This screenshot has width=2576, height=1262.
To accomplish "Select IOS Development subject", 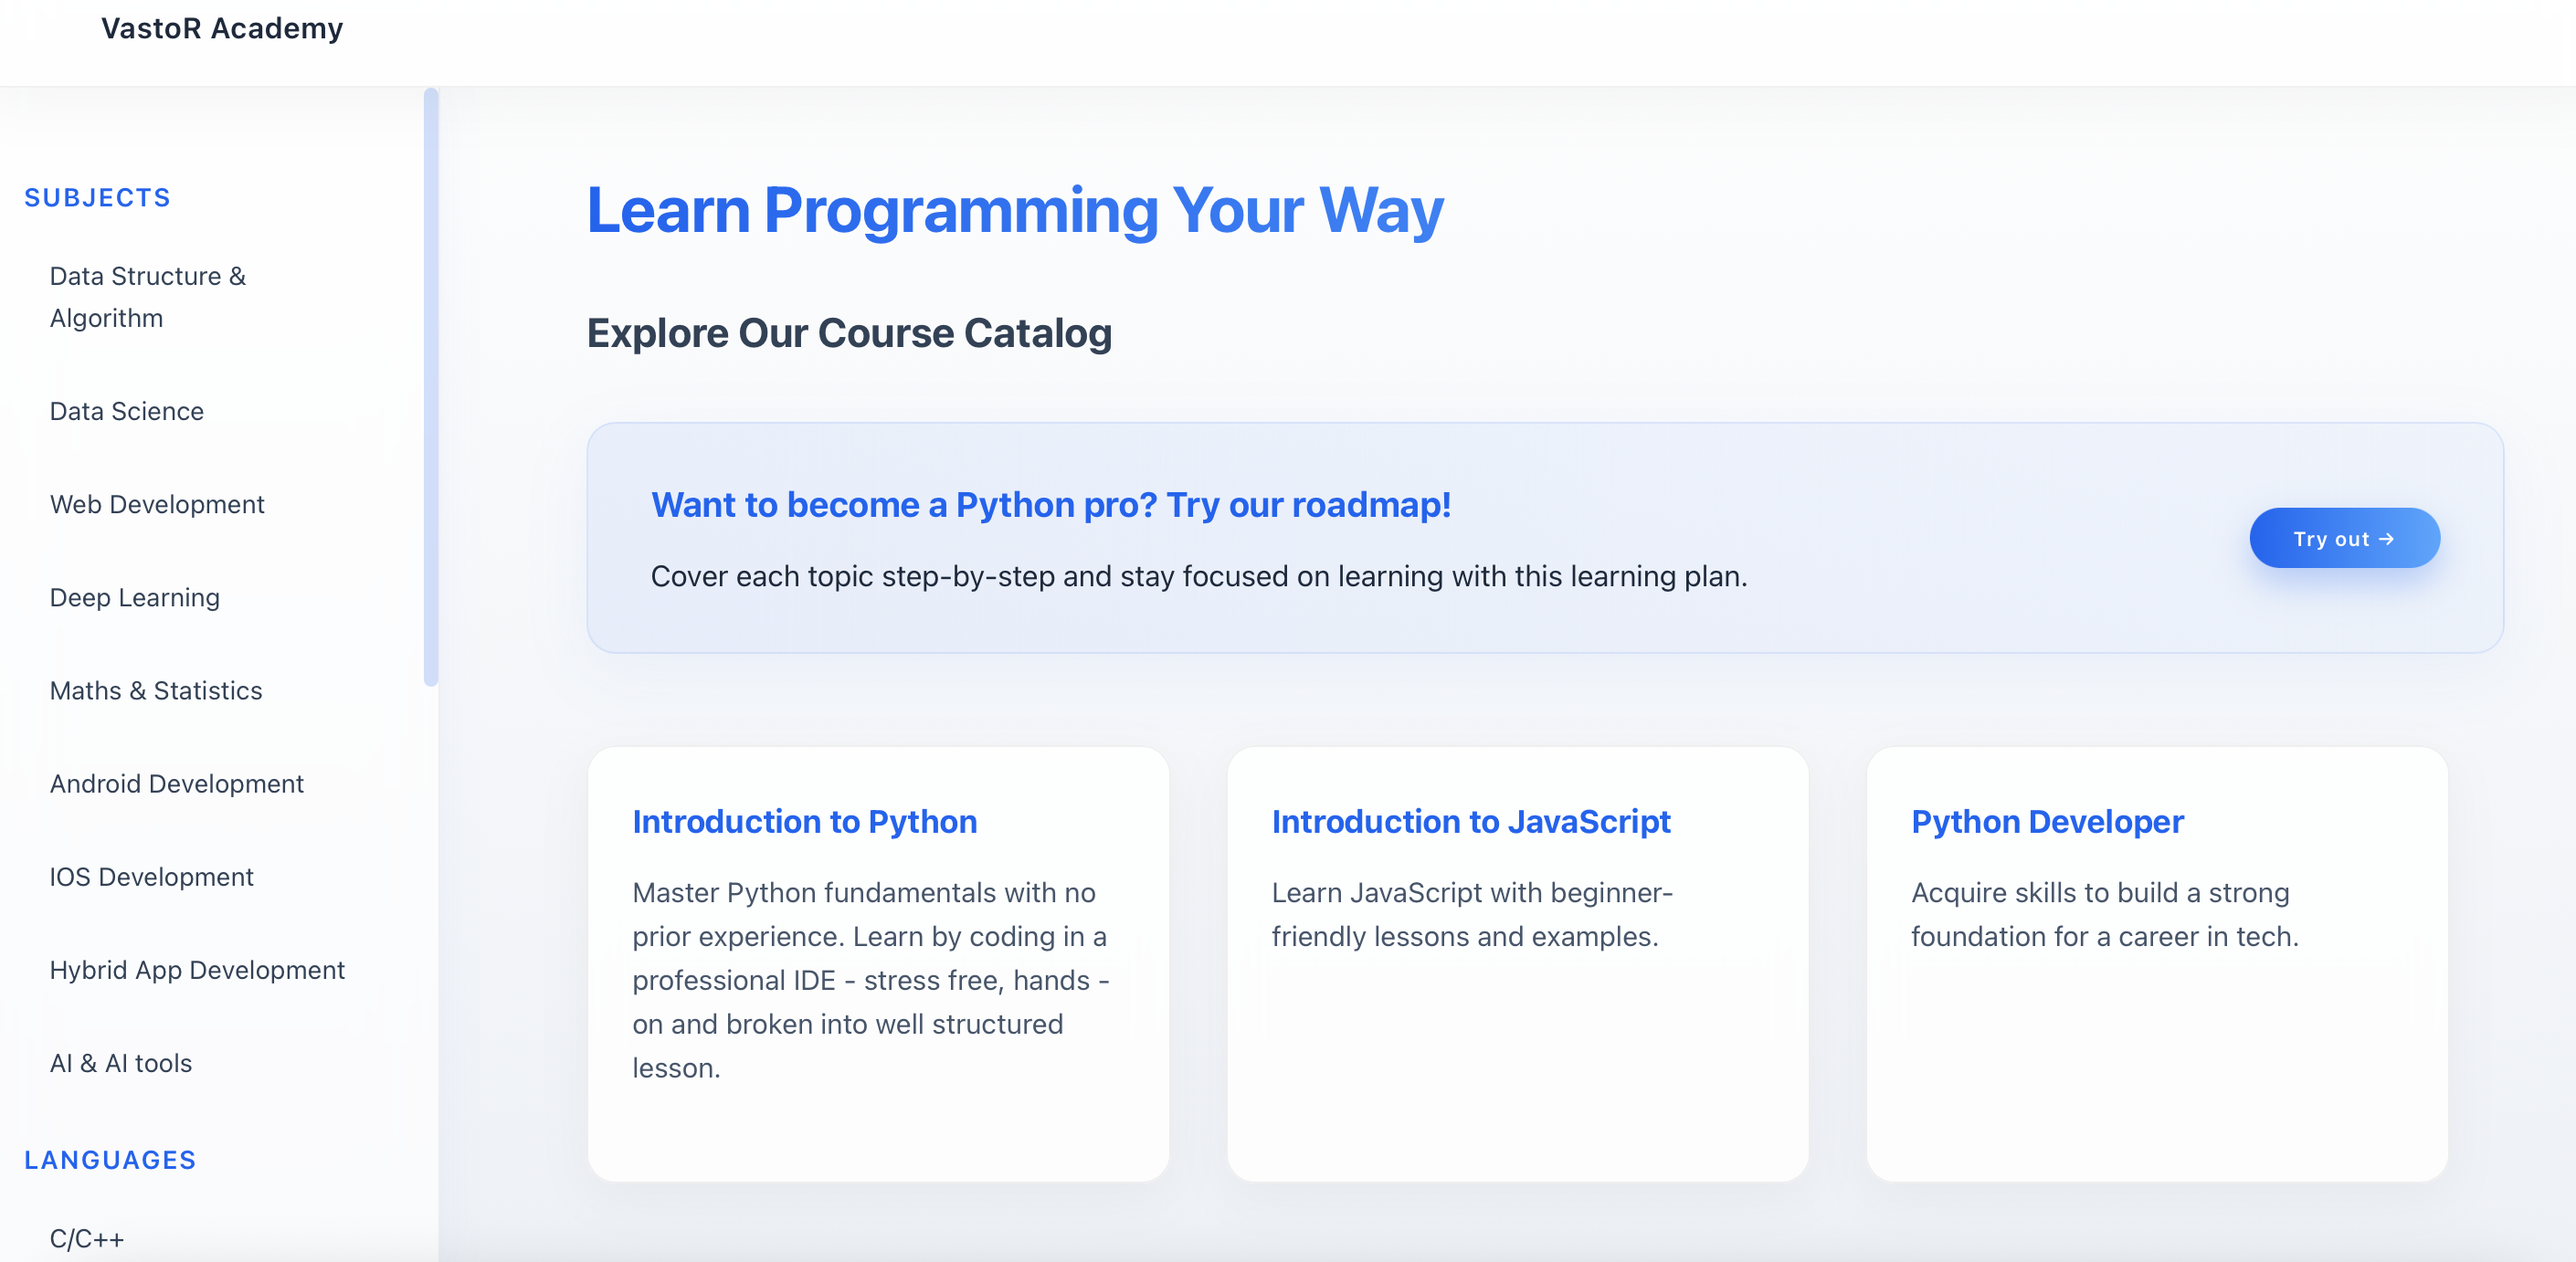I will point(151,876).
